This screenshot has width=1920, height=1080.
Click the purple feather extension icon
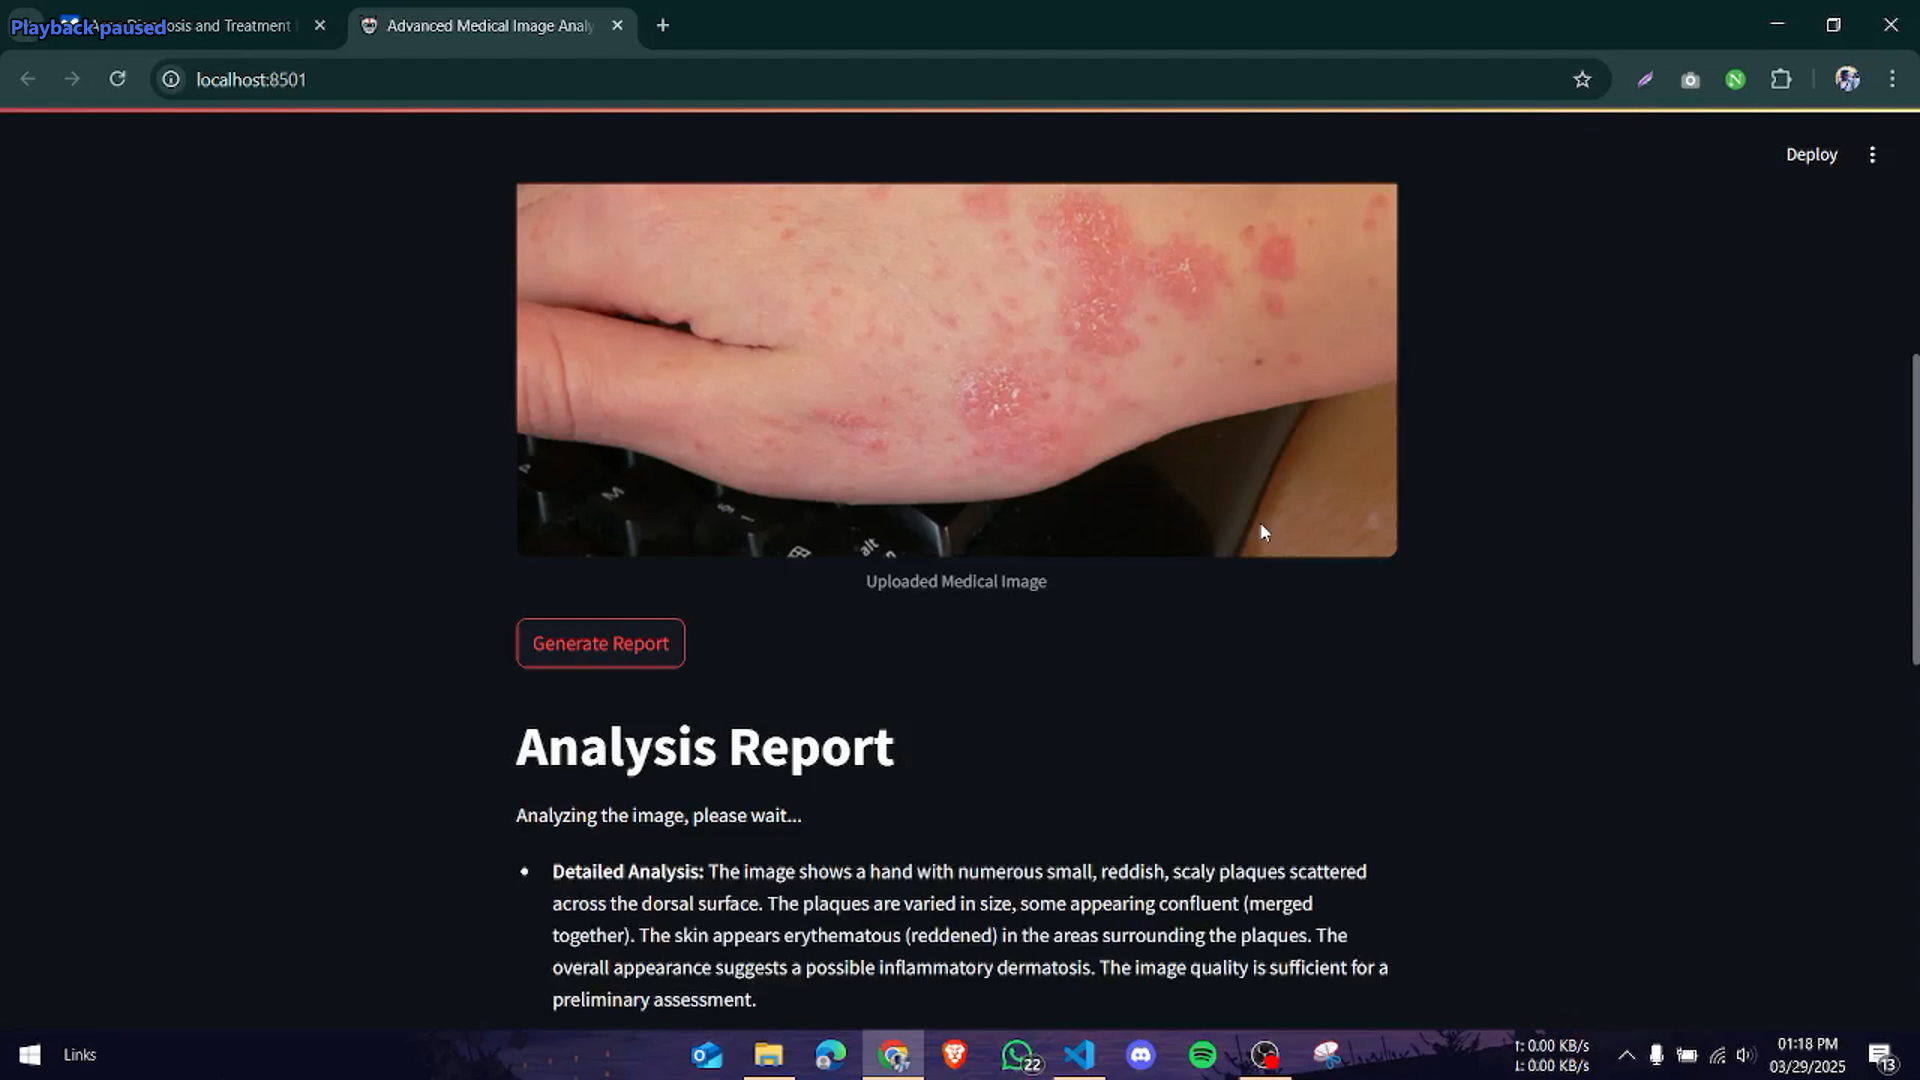(1645, 79)
